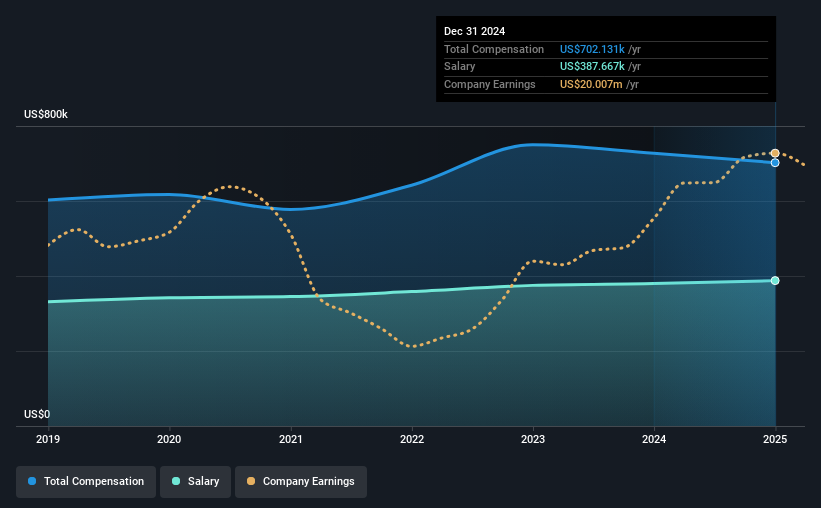
Task: Click the teal Salary legend dot
Action: tap(176, 481)
